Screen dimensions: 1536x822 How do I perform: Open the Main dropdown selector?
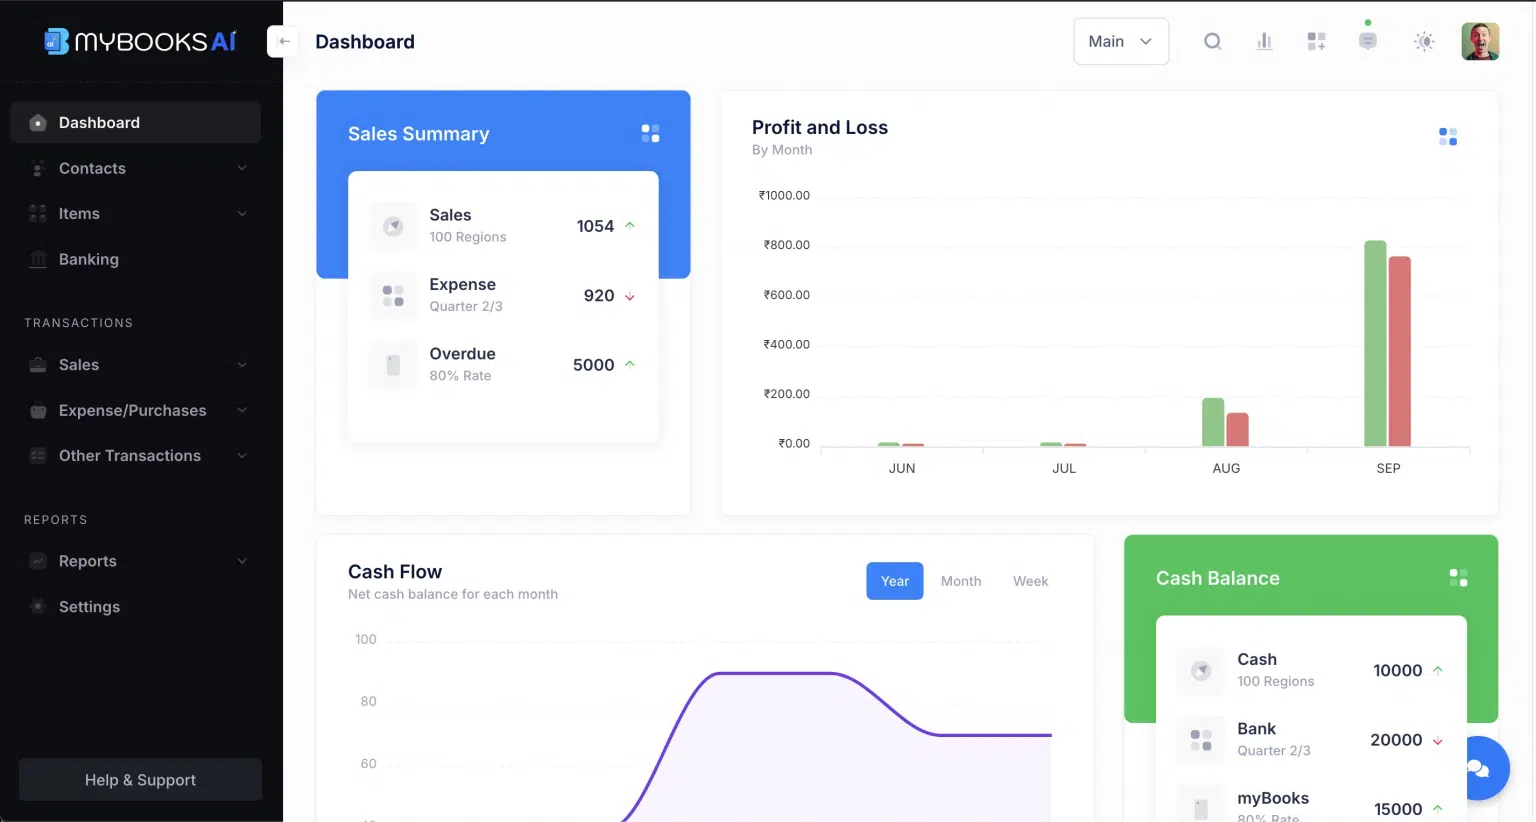[x=1120, y=41]
